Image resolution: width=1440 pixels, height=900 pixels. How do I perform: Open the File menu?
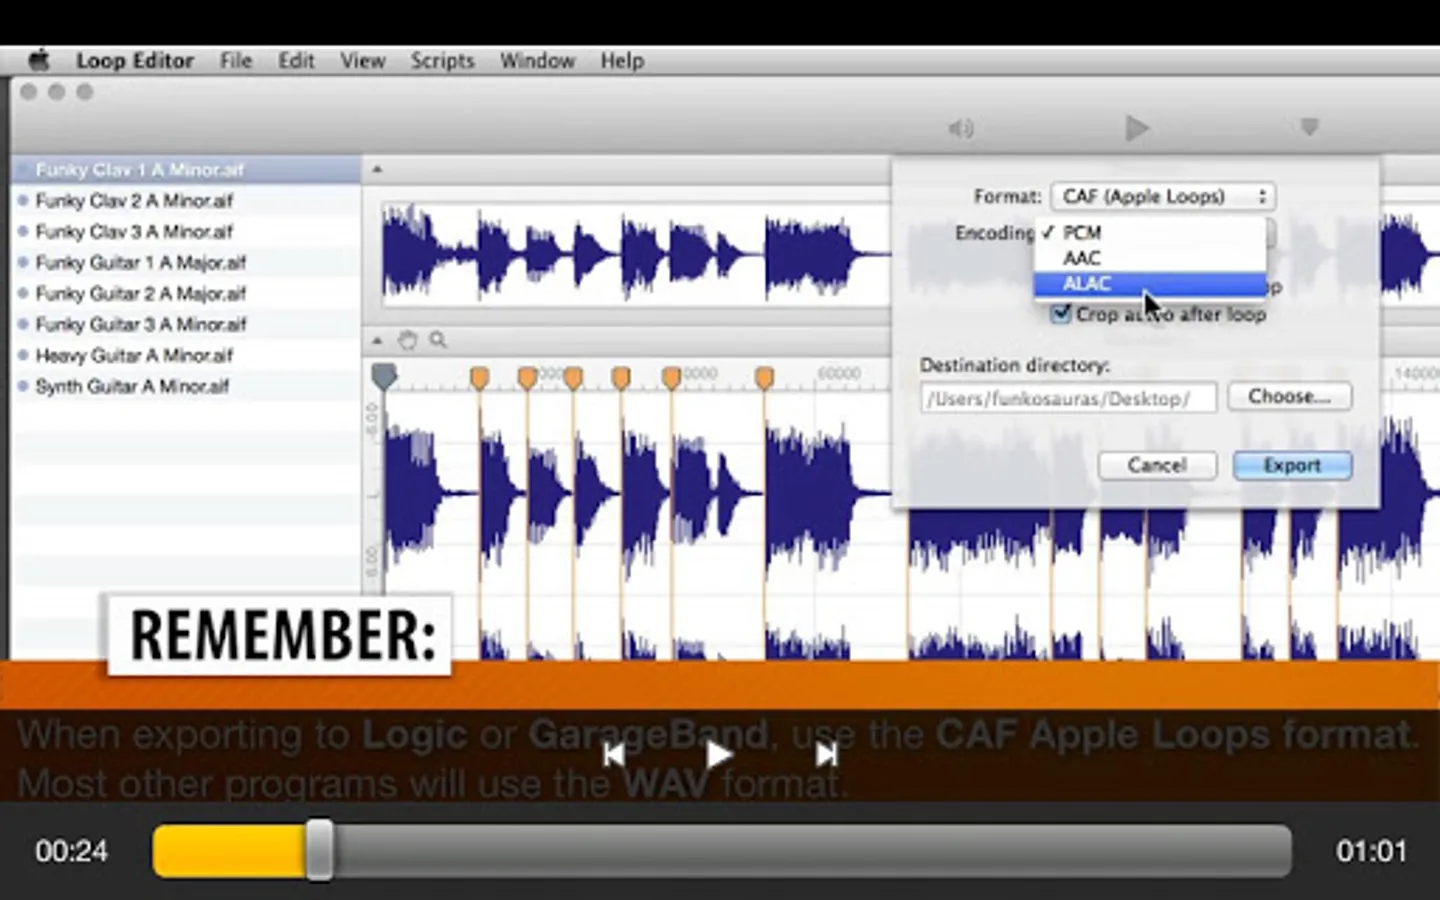(x=236, y=61)
